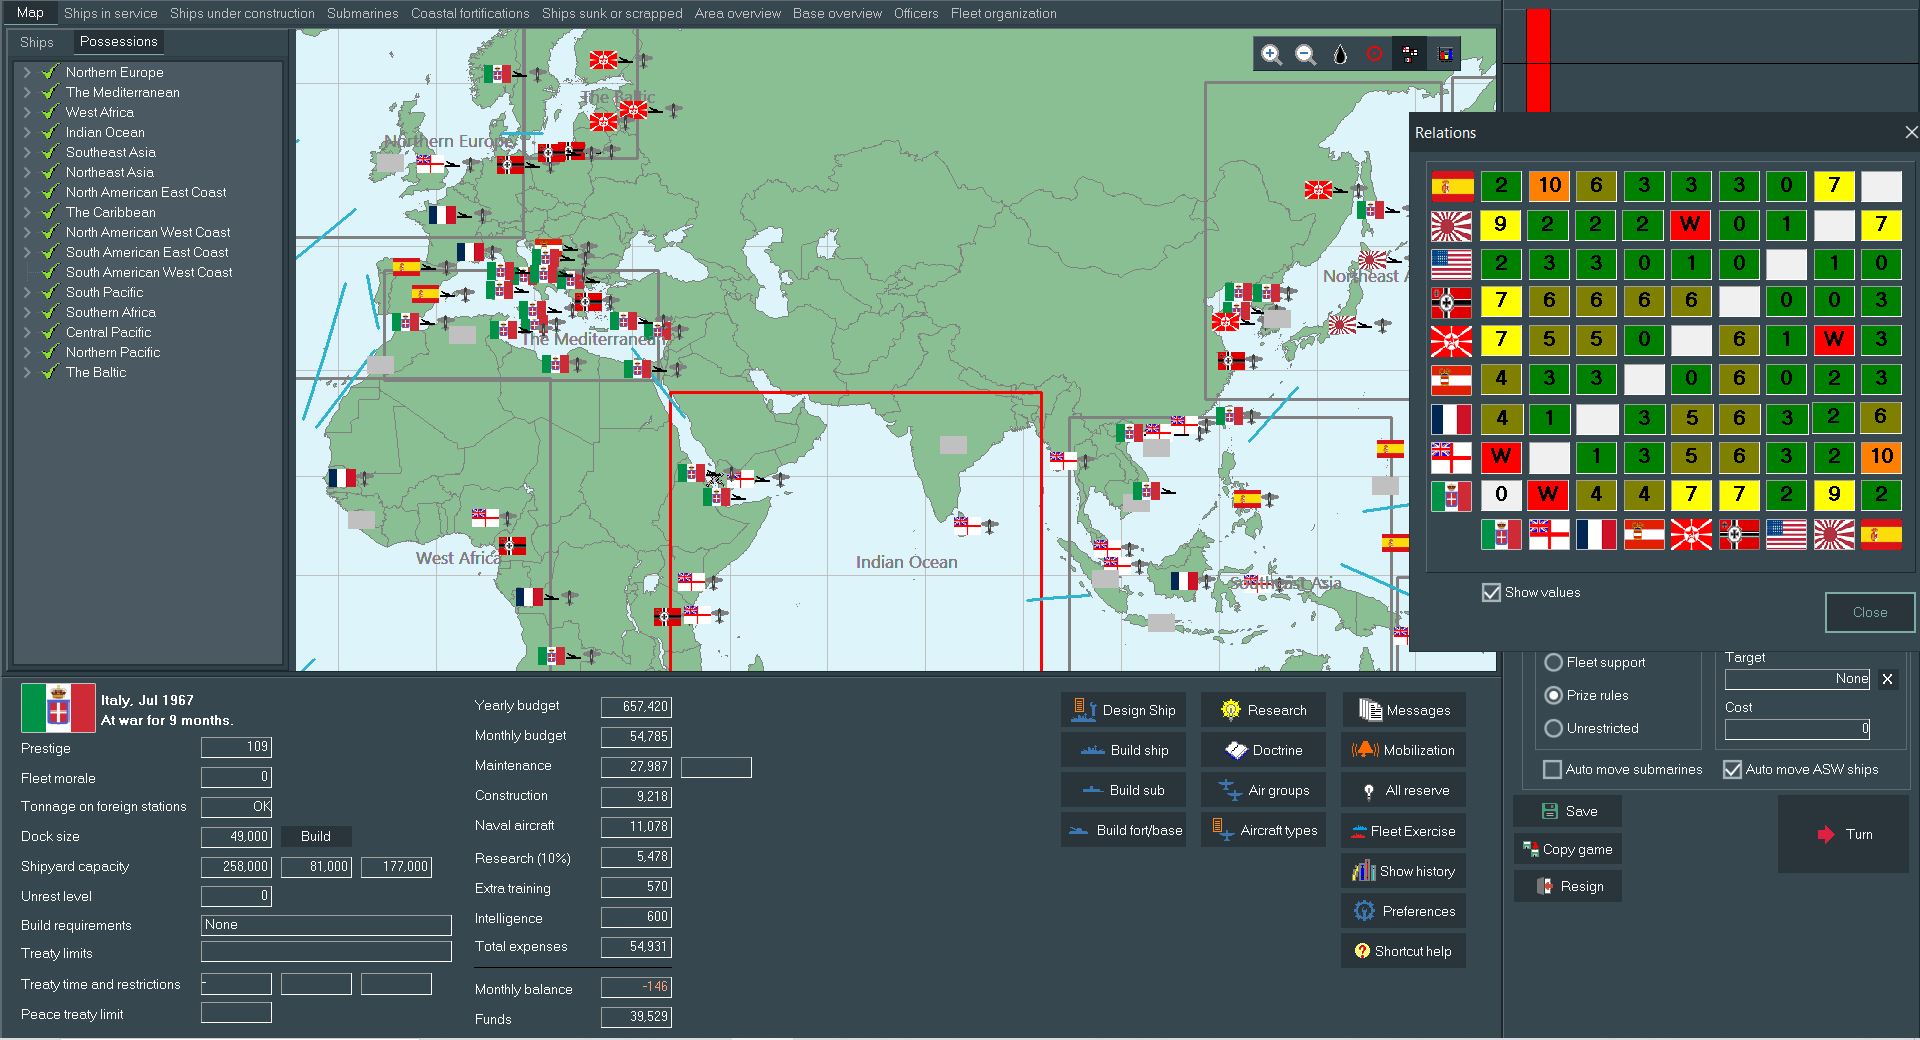Enable Auto move submarines
The image size is (1920, 1040).
click(1552, 769)
